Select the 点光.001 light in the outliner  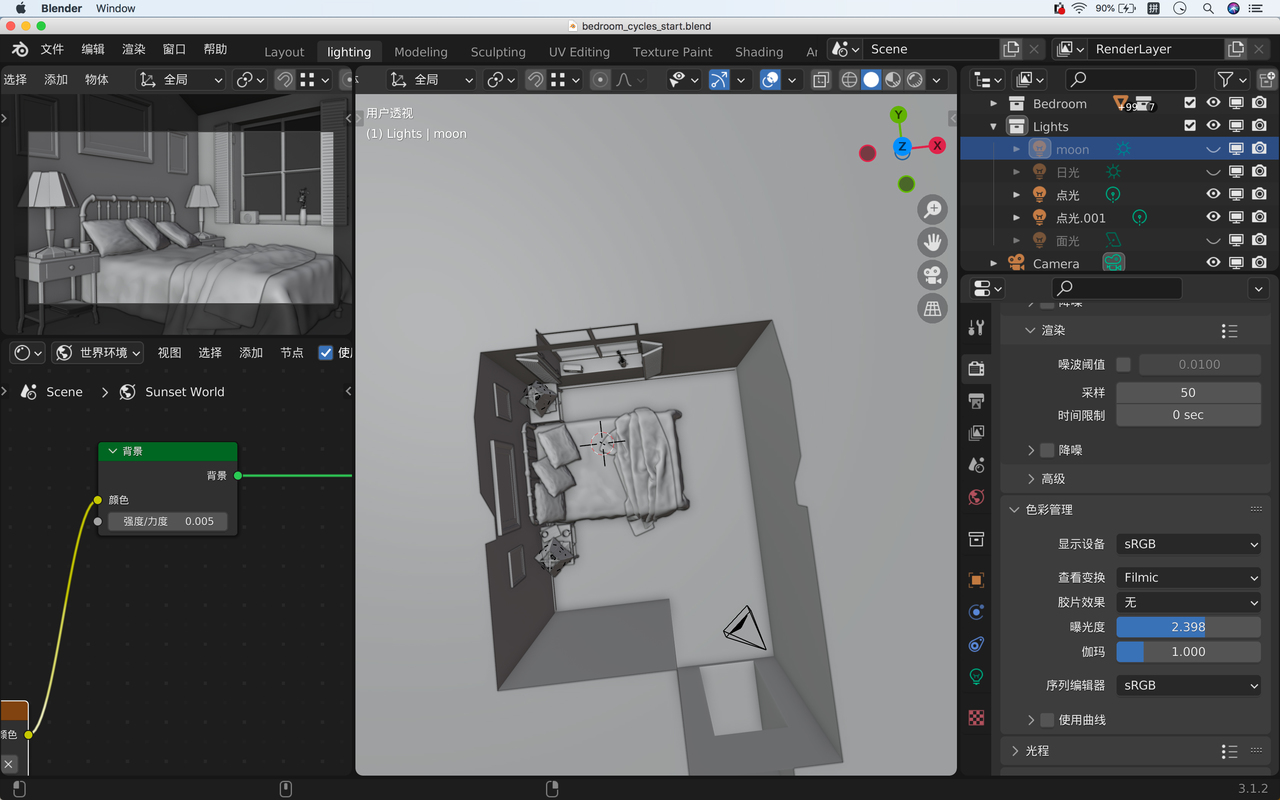click(x=1081, y=218)
